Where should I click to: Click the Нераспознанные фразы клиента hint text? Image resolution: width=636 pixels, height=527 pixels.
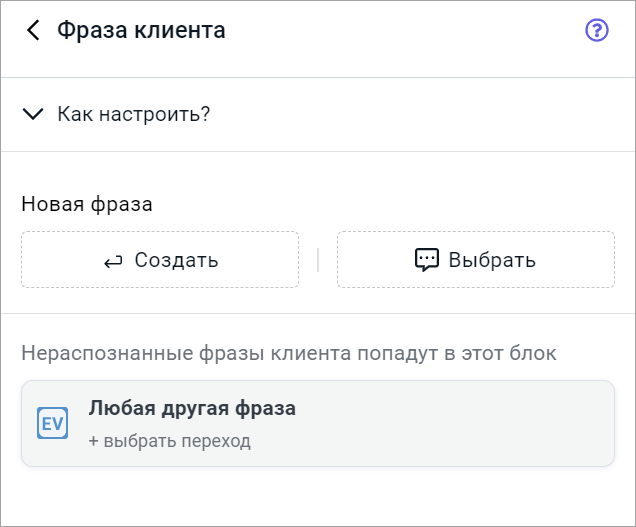click(289, 353)
